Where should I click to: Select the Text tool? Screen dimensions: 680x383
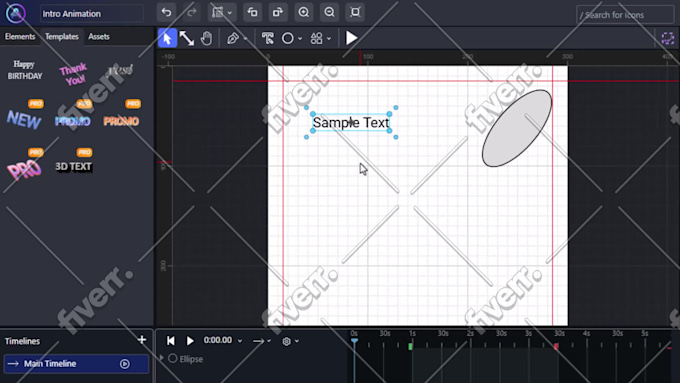(268, 38)
